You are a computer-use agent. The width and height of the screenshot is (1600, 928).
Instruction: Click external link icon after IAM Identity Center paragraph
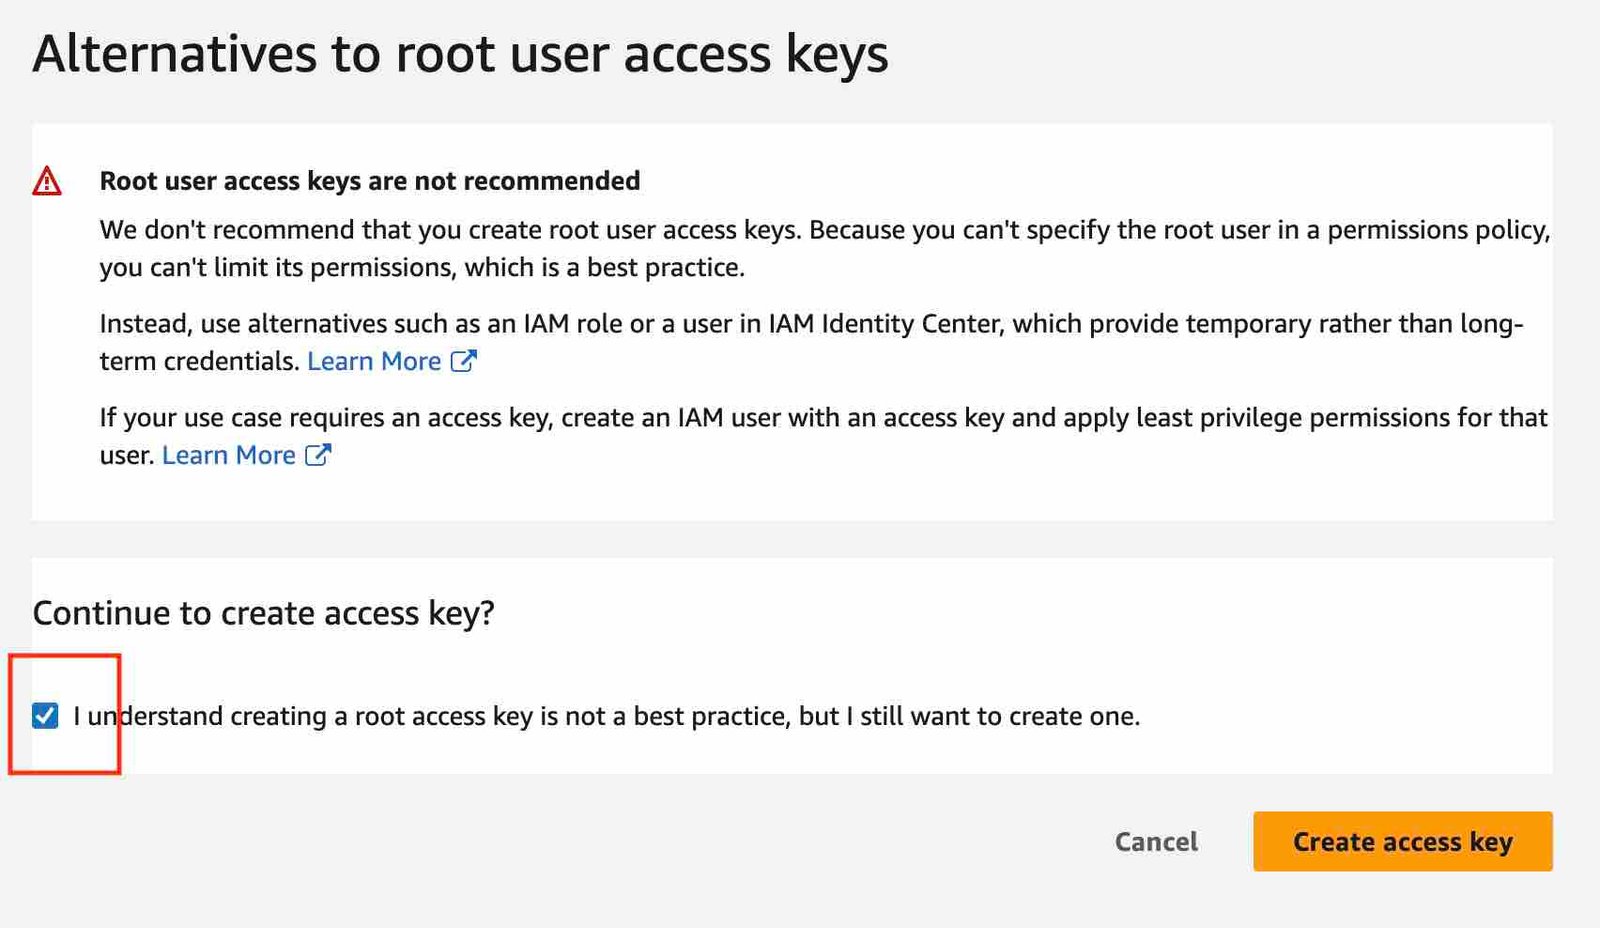463,361
